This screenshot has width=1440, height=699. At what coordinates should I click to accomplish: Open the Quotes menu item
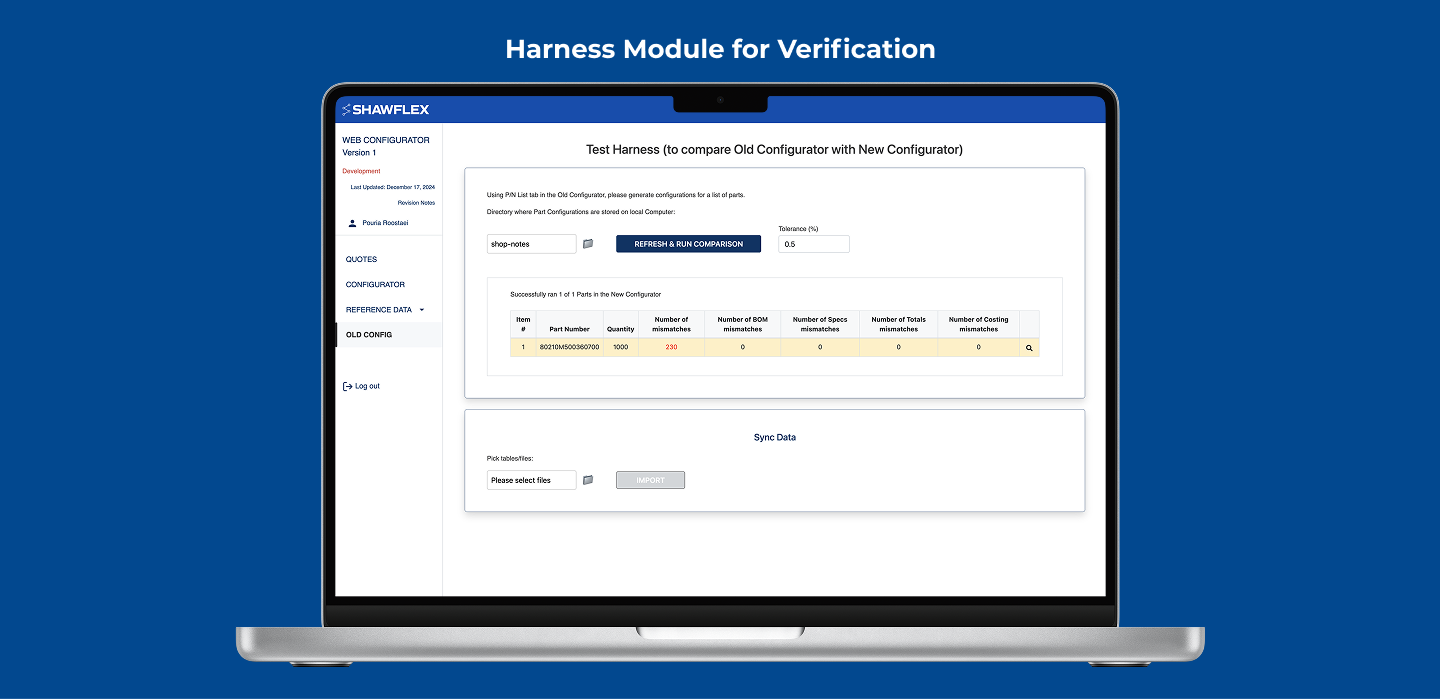362,259
